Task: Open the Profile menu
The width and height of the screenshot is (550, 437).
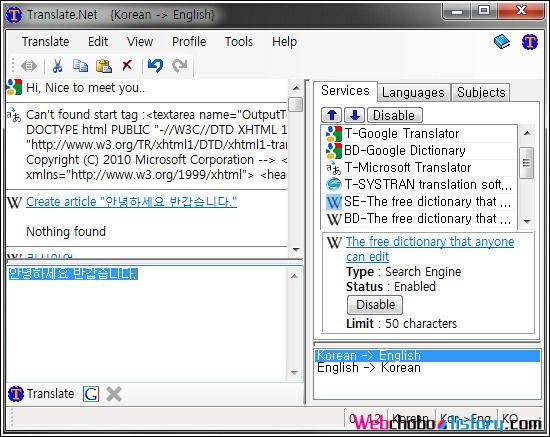Action: point(189,42)
